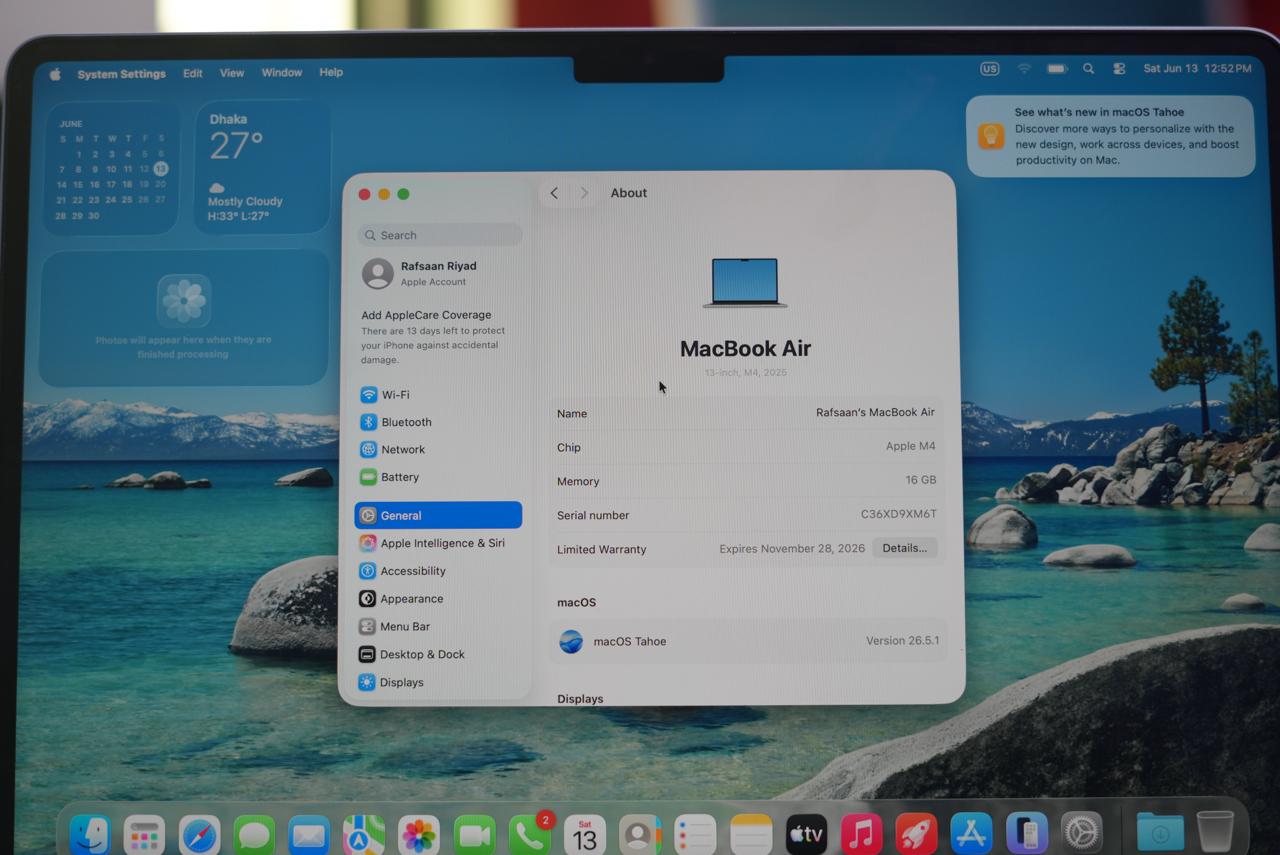Screen dimensions: 1280x855
Task: Open the Help menu
Action: click(x=331, y=72)
